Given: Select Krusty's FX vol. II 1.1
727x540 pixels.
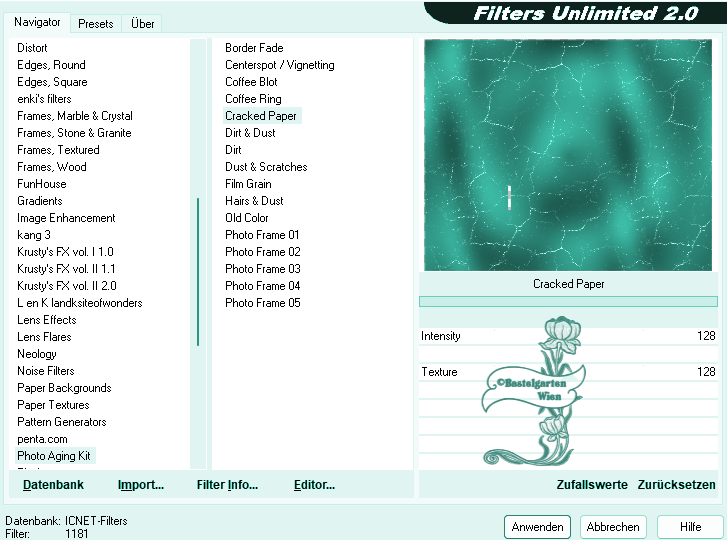Looking at the screenshot, I should coord(66,269).
